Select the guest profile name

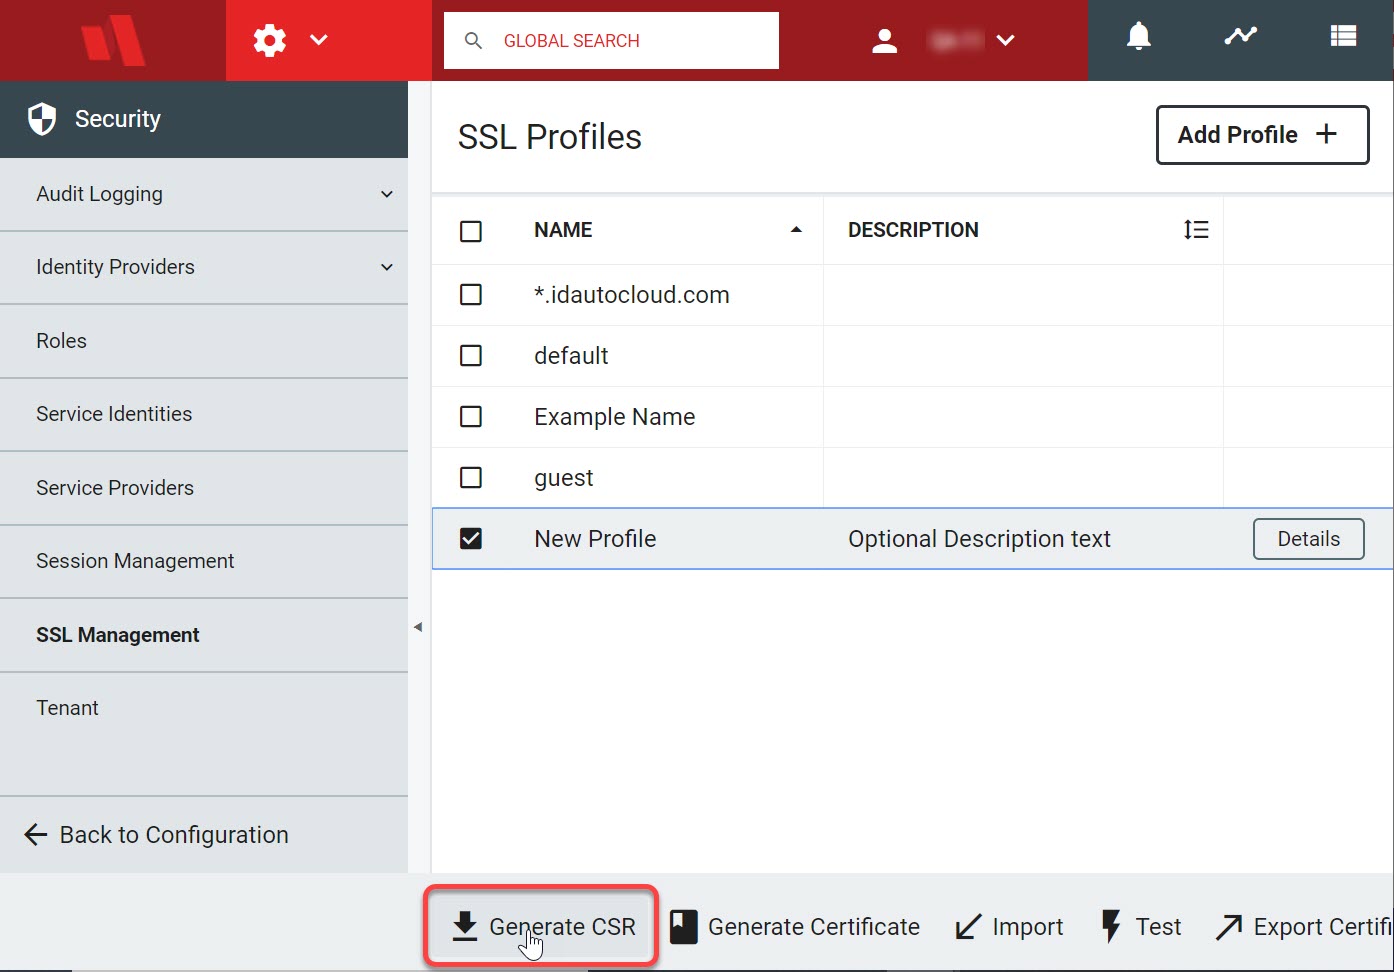point(564,478)
